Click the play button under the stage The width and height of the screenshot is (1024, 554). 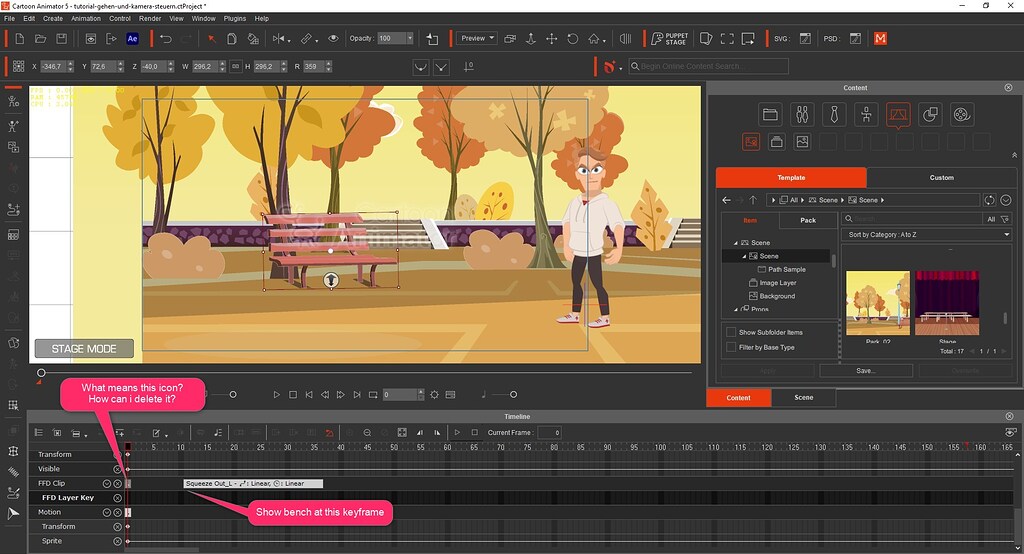click(x=277, y=395)
